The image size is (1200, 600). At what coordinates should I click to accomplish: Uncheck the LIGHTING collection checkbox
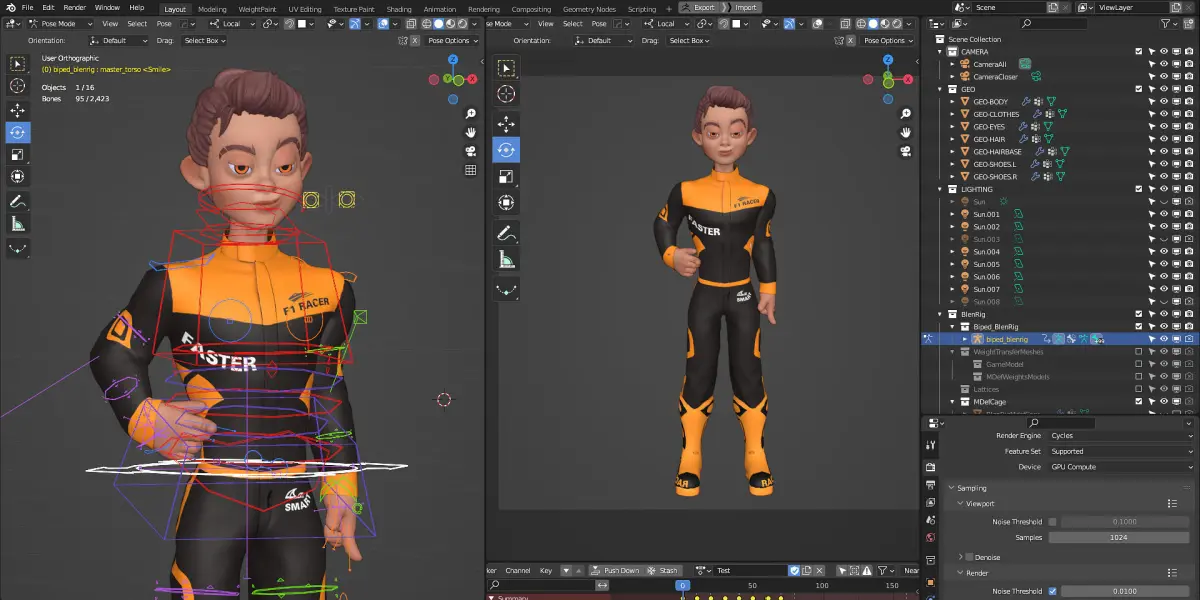point(1139,189)
